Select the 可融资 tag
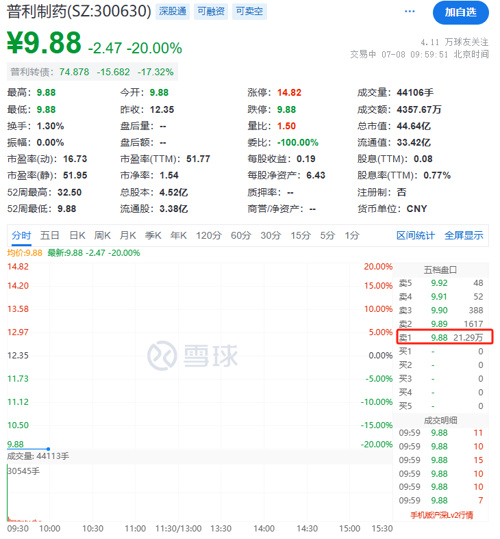Image resolution: width=500 pixels, height=539 pixels. pos(211,12)
